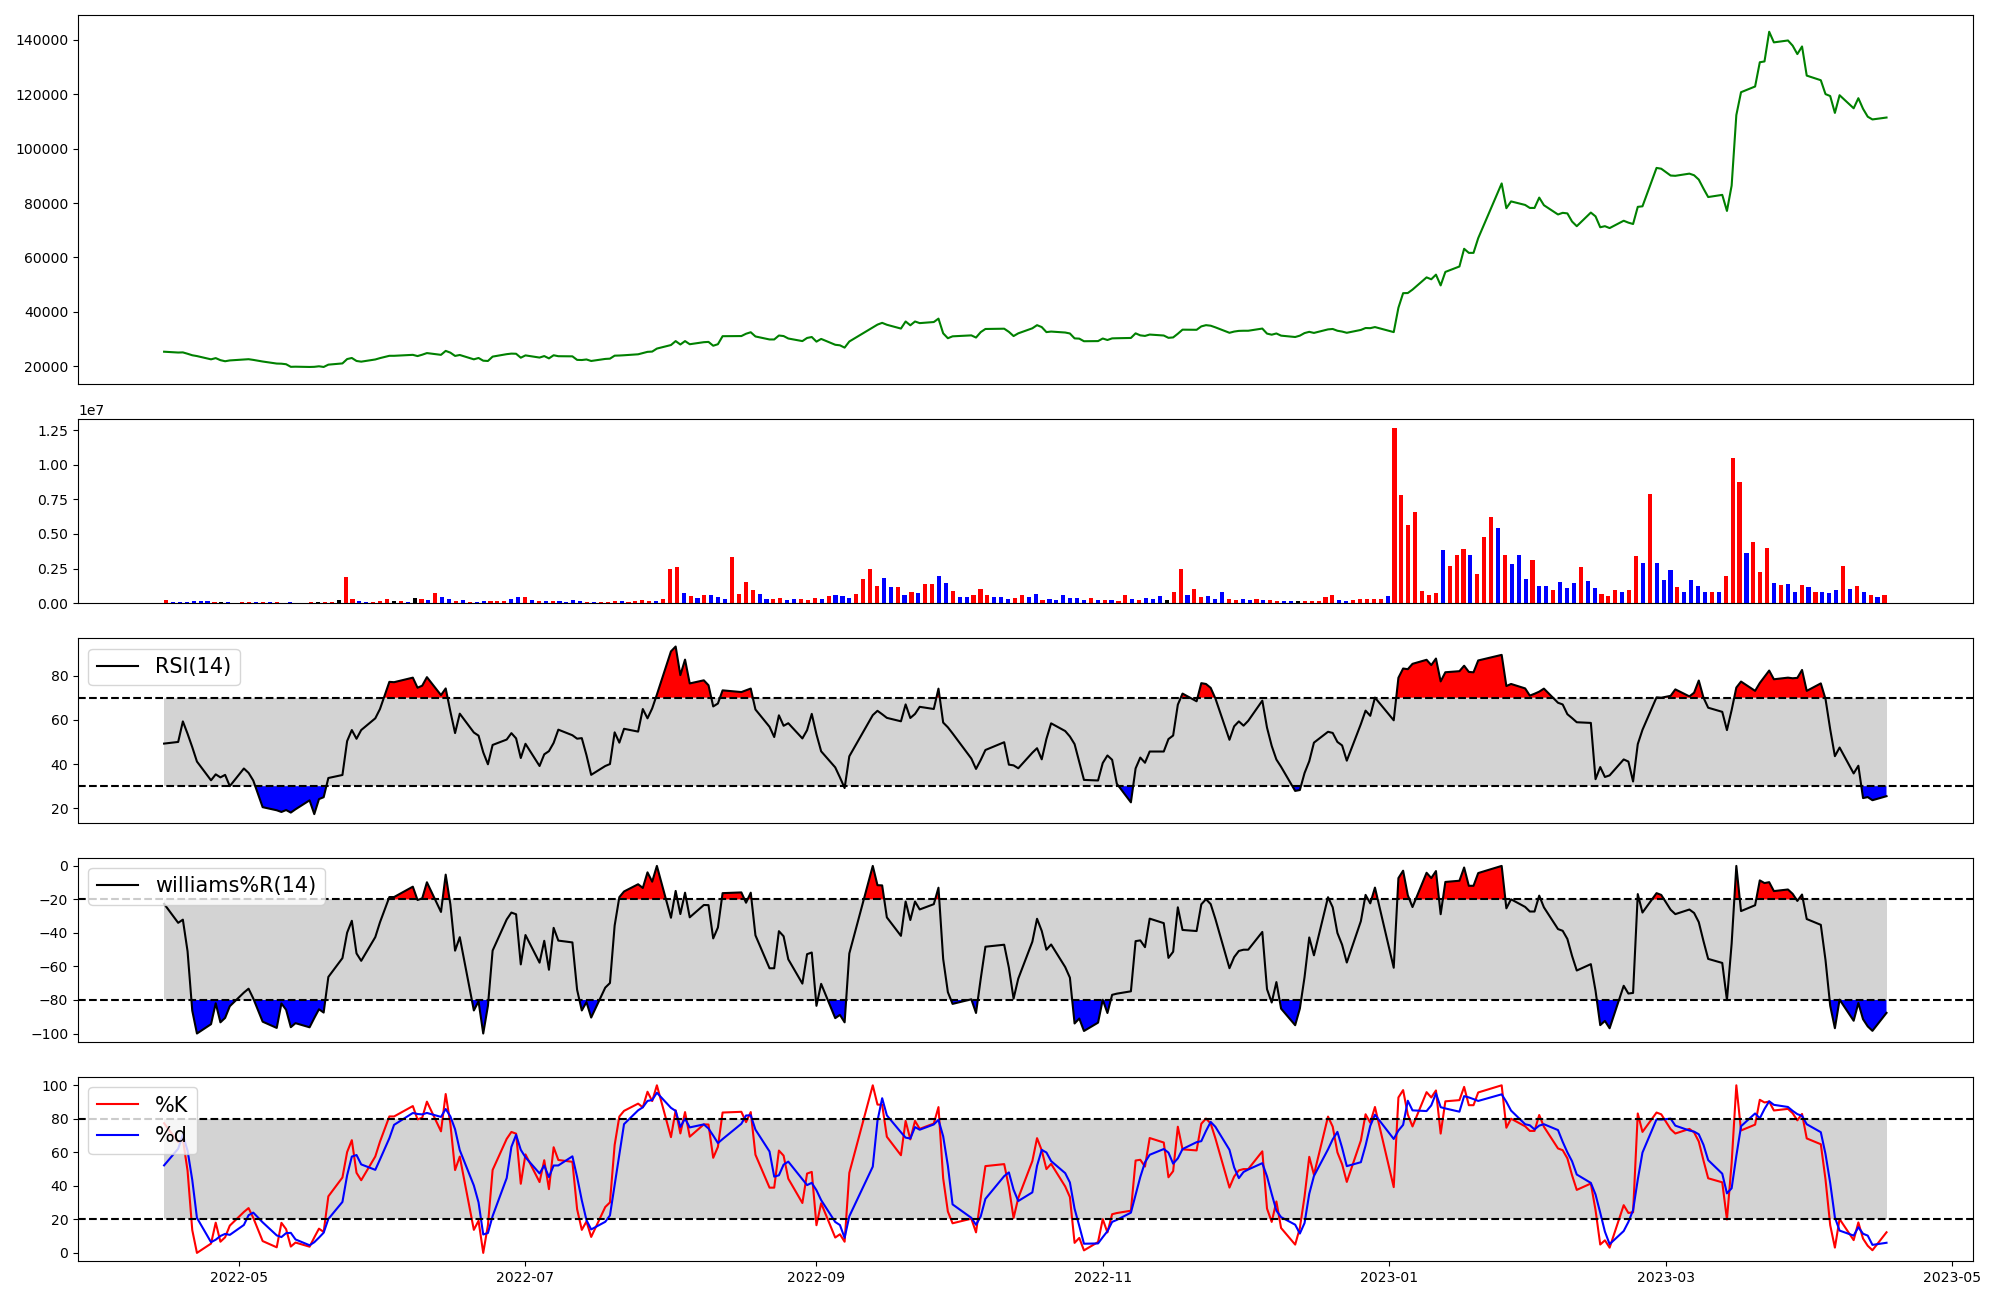
Task: Click the 40 tick on stochastic %K panel axis
Action: click(x=60, y=1187)
